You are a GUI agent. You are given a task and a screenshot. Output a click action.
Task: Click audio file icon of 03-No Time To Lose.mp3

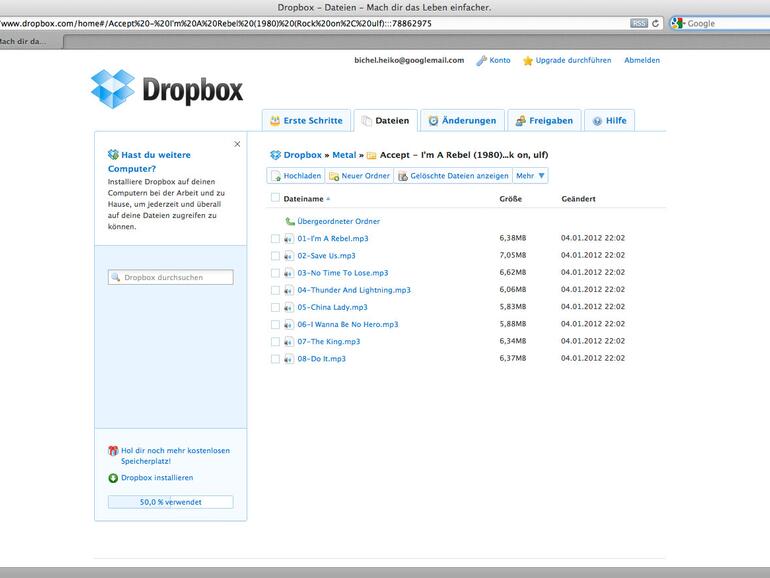(289, 273)
